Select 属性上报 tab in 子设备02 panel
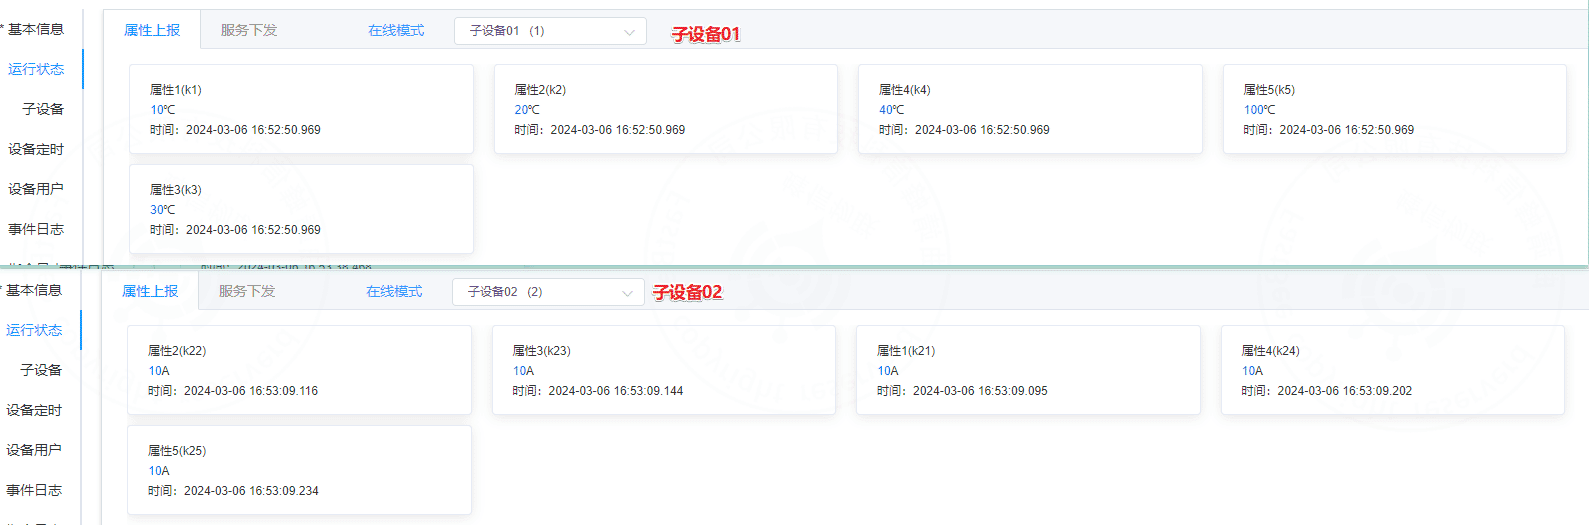 (150, 291)
